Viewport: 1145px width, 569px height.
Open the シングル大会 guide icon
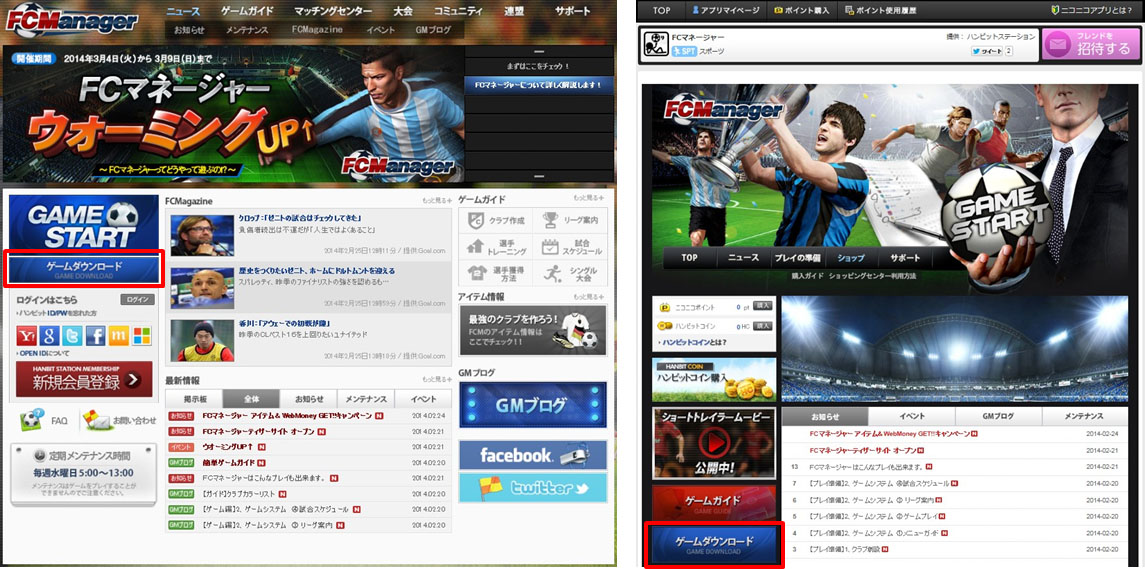pos(570,274)
